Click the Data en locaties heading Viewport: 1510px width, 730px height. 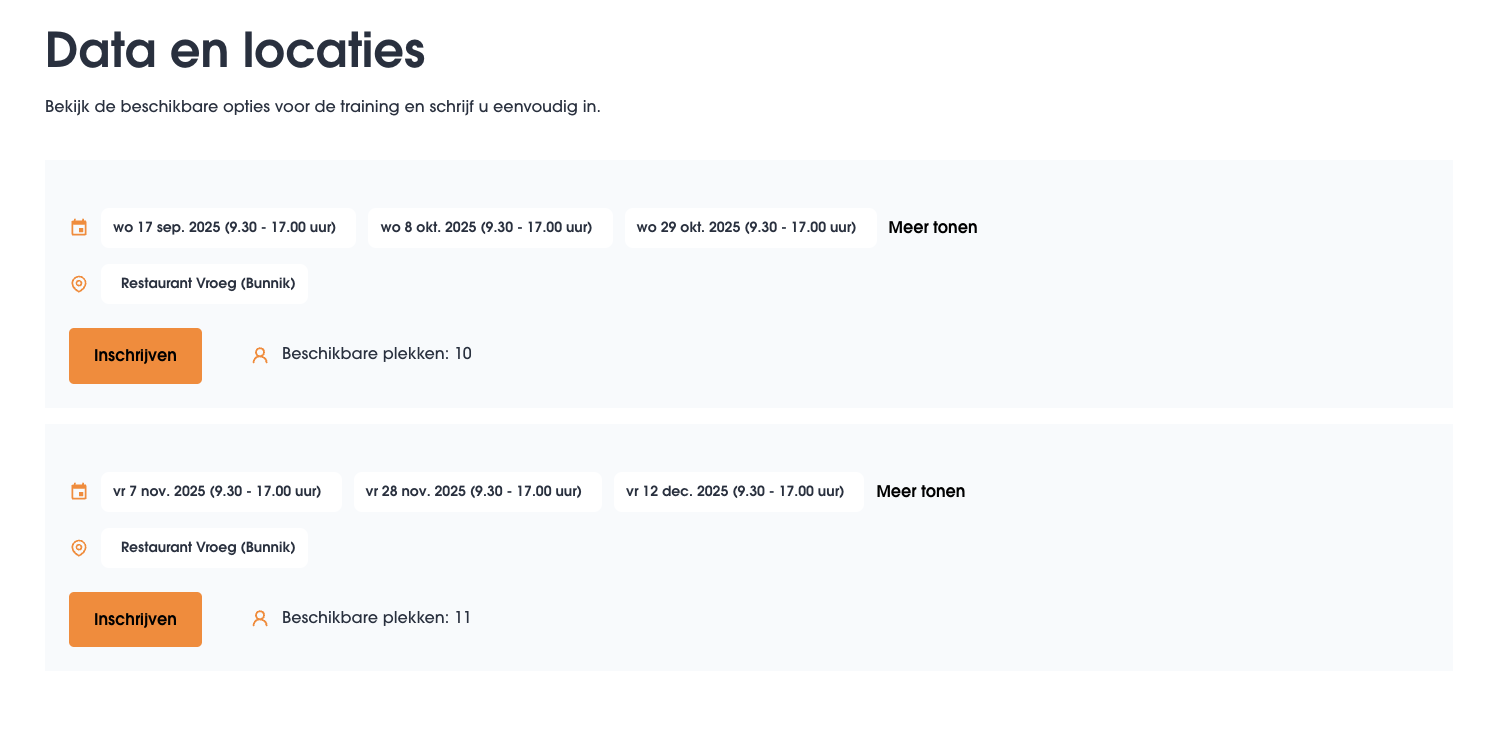pos(235,51)
